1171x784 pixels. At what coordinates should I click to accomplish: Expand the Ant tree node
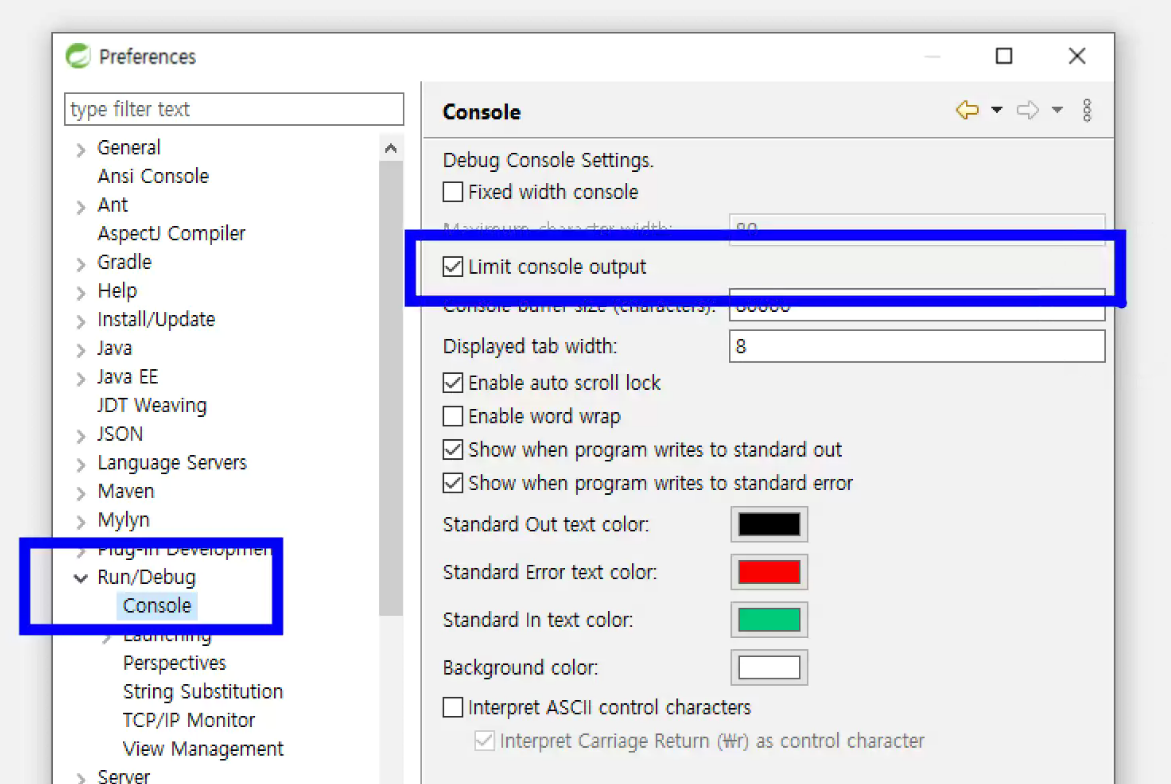[81, 207]
